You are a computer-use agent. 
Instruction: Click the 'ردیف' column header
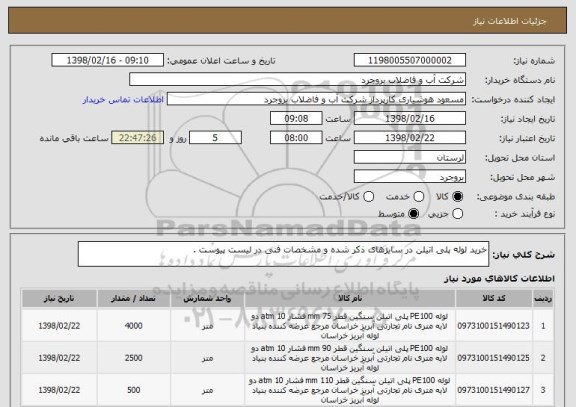(543, 298)
